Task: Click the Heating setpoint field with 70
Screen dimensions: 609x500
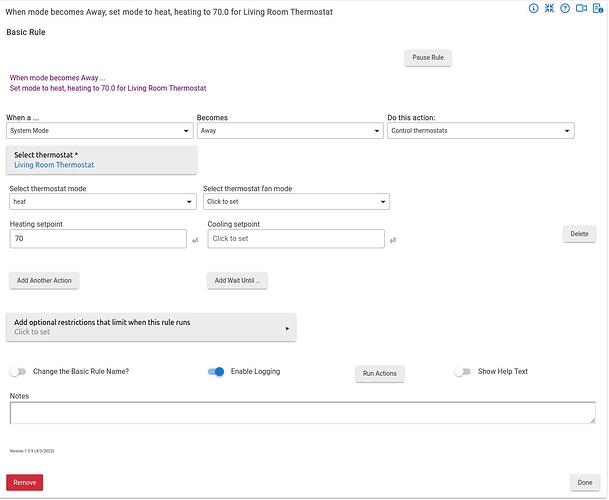Action: pos(98,239)
